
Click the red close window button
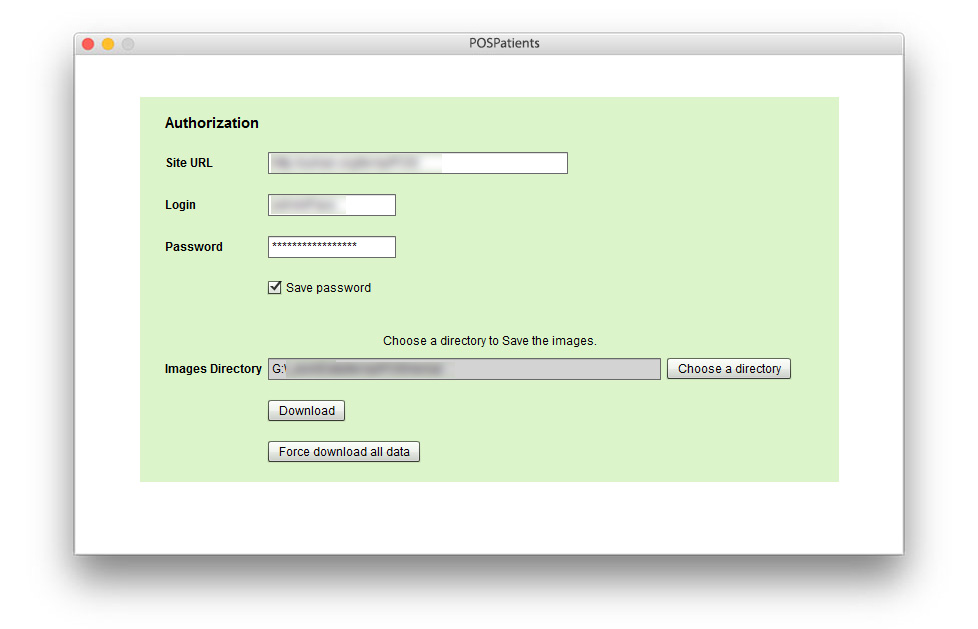point(88,44)
